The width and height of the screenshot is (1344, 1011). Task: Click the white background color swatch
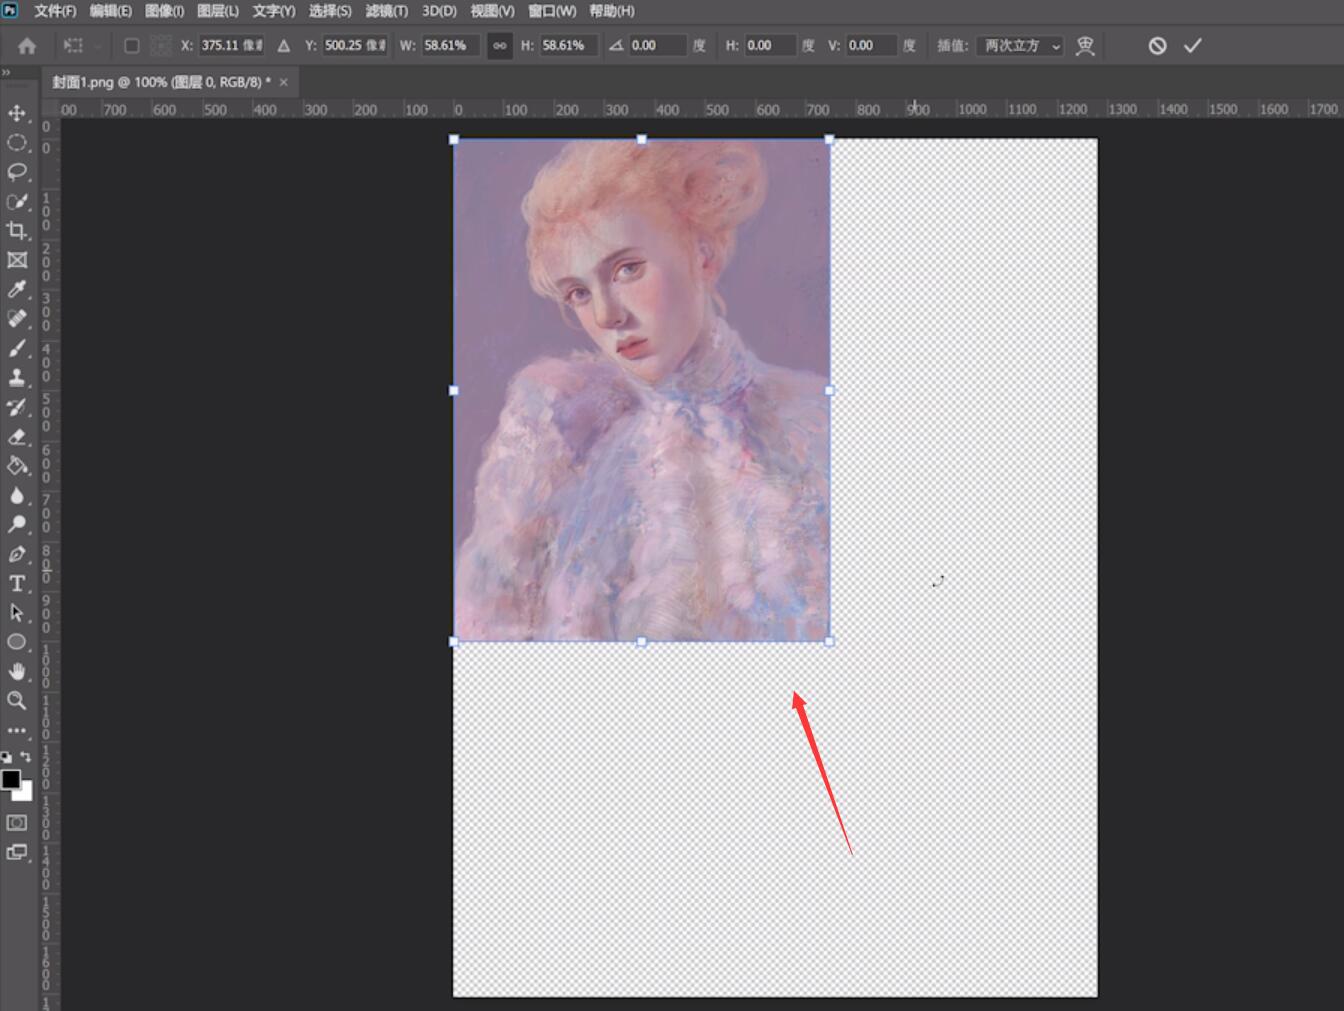(x=26, y=793)
